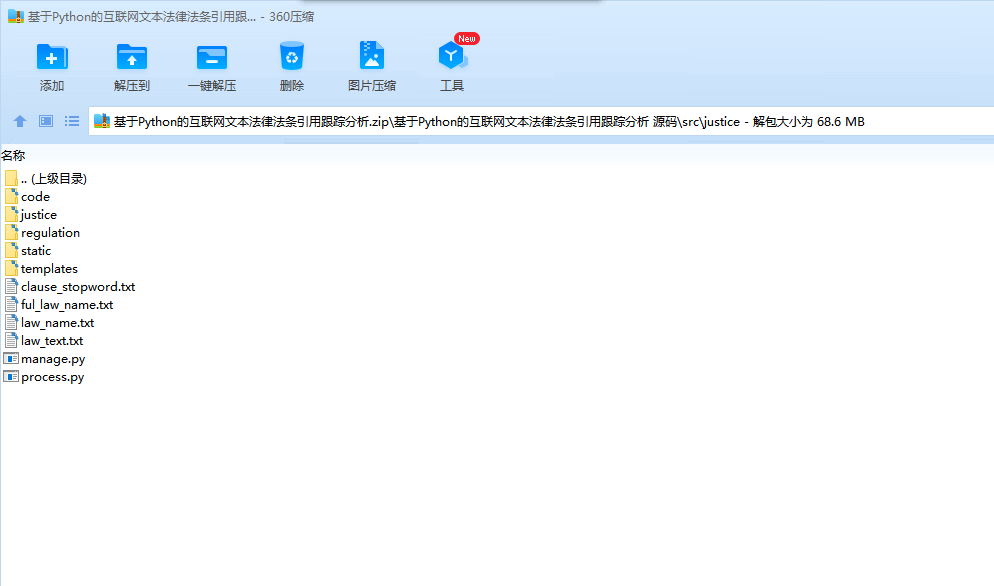Select the justice folder icon
Image resolution: width=994 pixels, height=586 pixels.
(11, 214)
